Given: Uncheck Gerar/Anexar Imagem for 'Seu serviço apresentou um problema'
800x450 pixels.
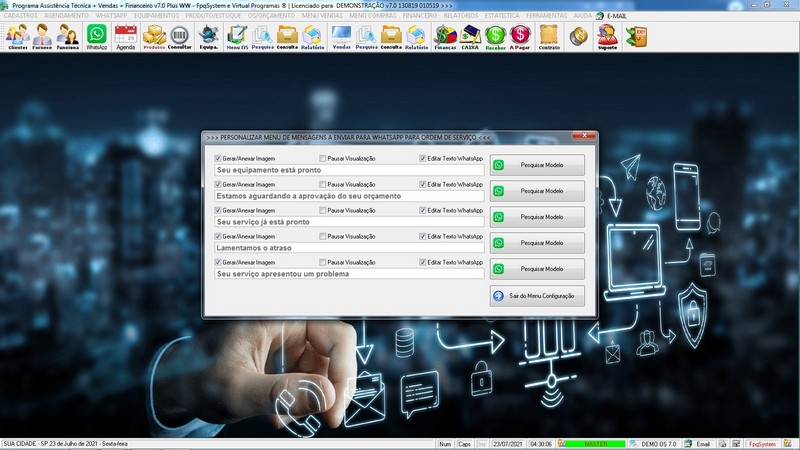Looking at the screenshot, I should tap(218, 262).
